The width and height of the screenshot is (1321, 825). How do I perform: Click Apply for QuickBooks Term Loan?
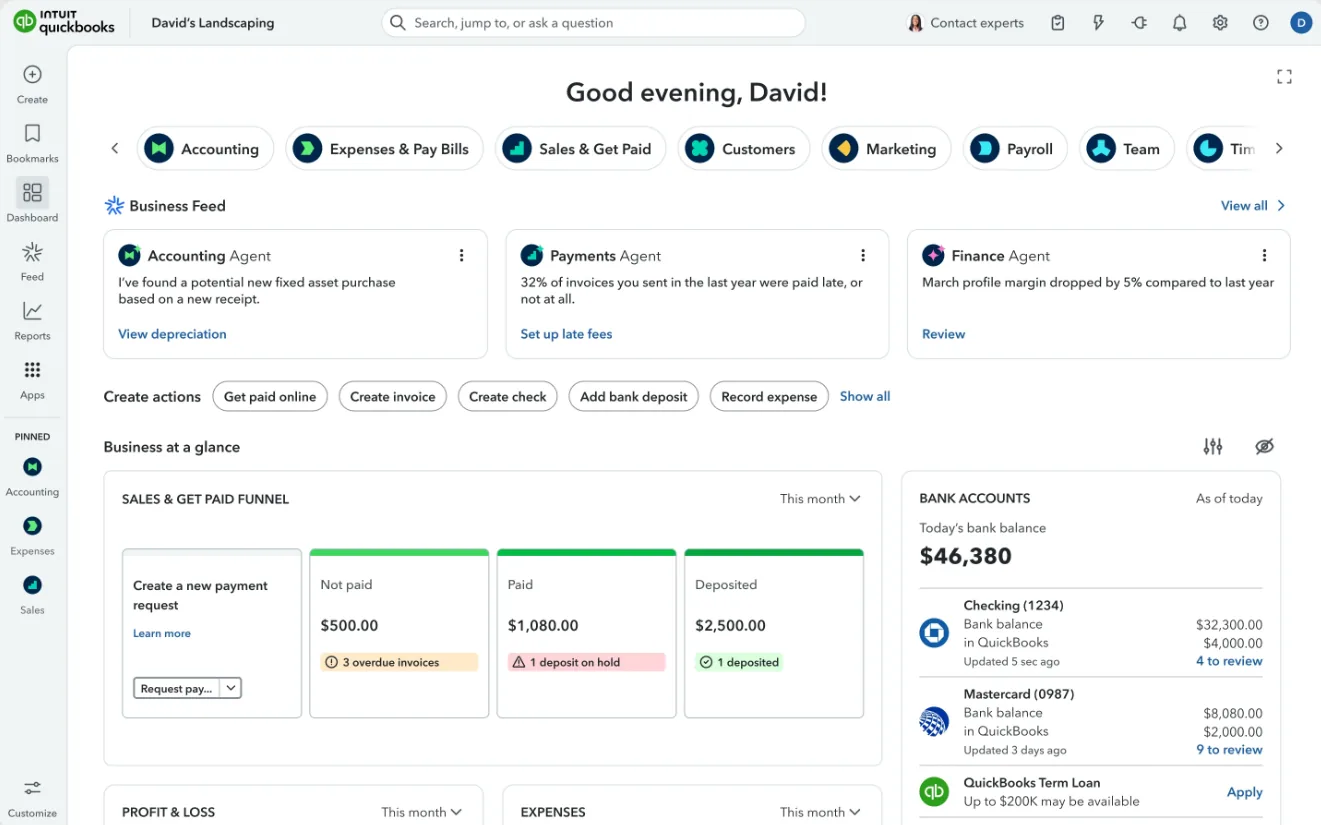(1245, 792)
